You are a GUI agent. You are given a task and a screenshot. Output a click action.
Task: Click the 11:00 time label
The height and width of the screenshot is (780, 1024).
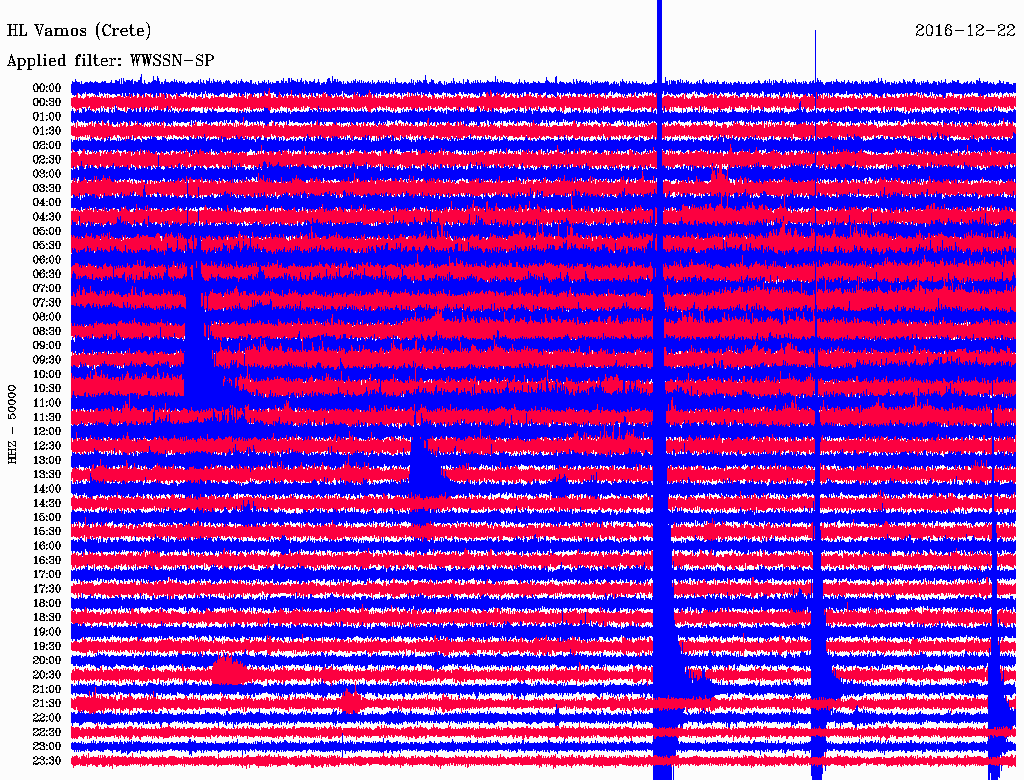point(47,403)
